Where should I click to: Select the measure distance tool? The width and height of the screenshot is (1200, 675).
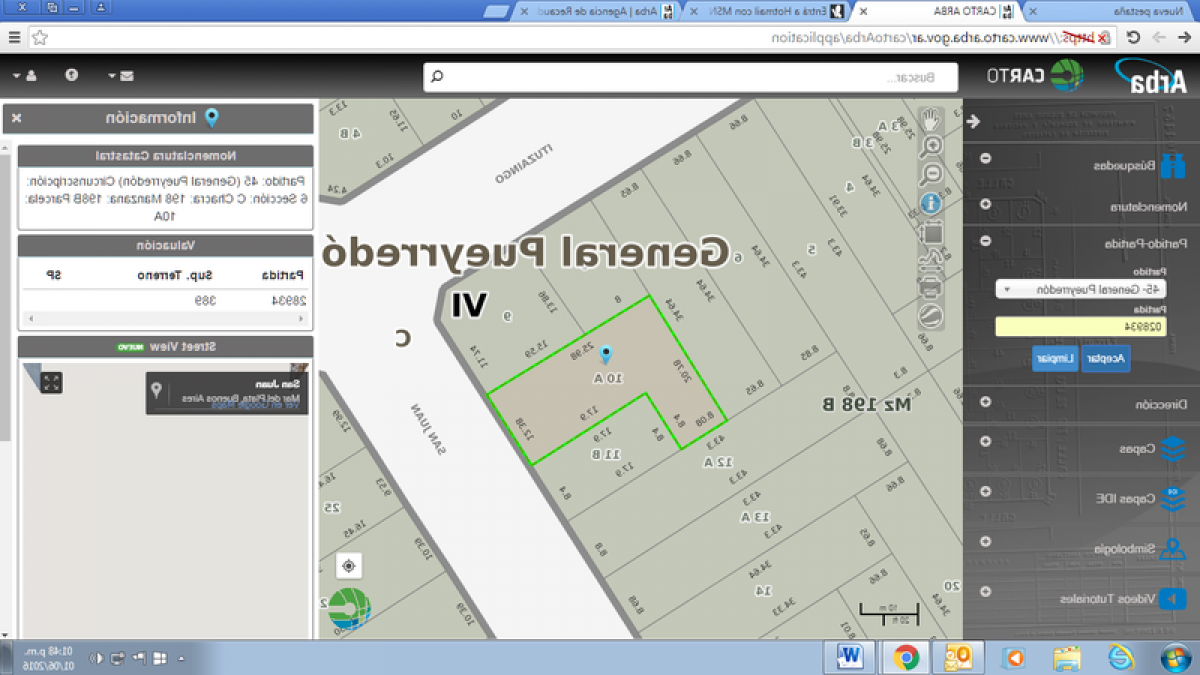click(930, 257)
